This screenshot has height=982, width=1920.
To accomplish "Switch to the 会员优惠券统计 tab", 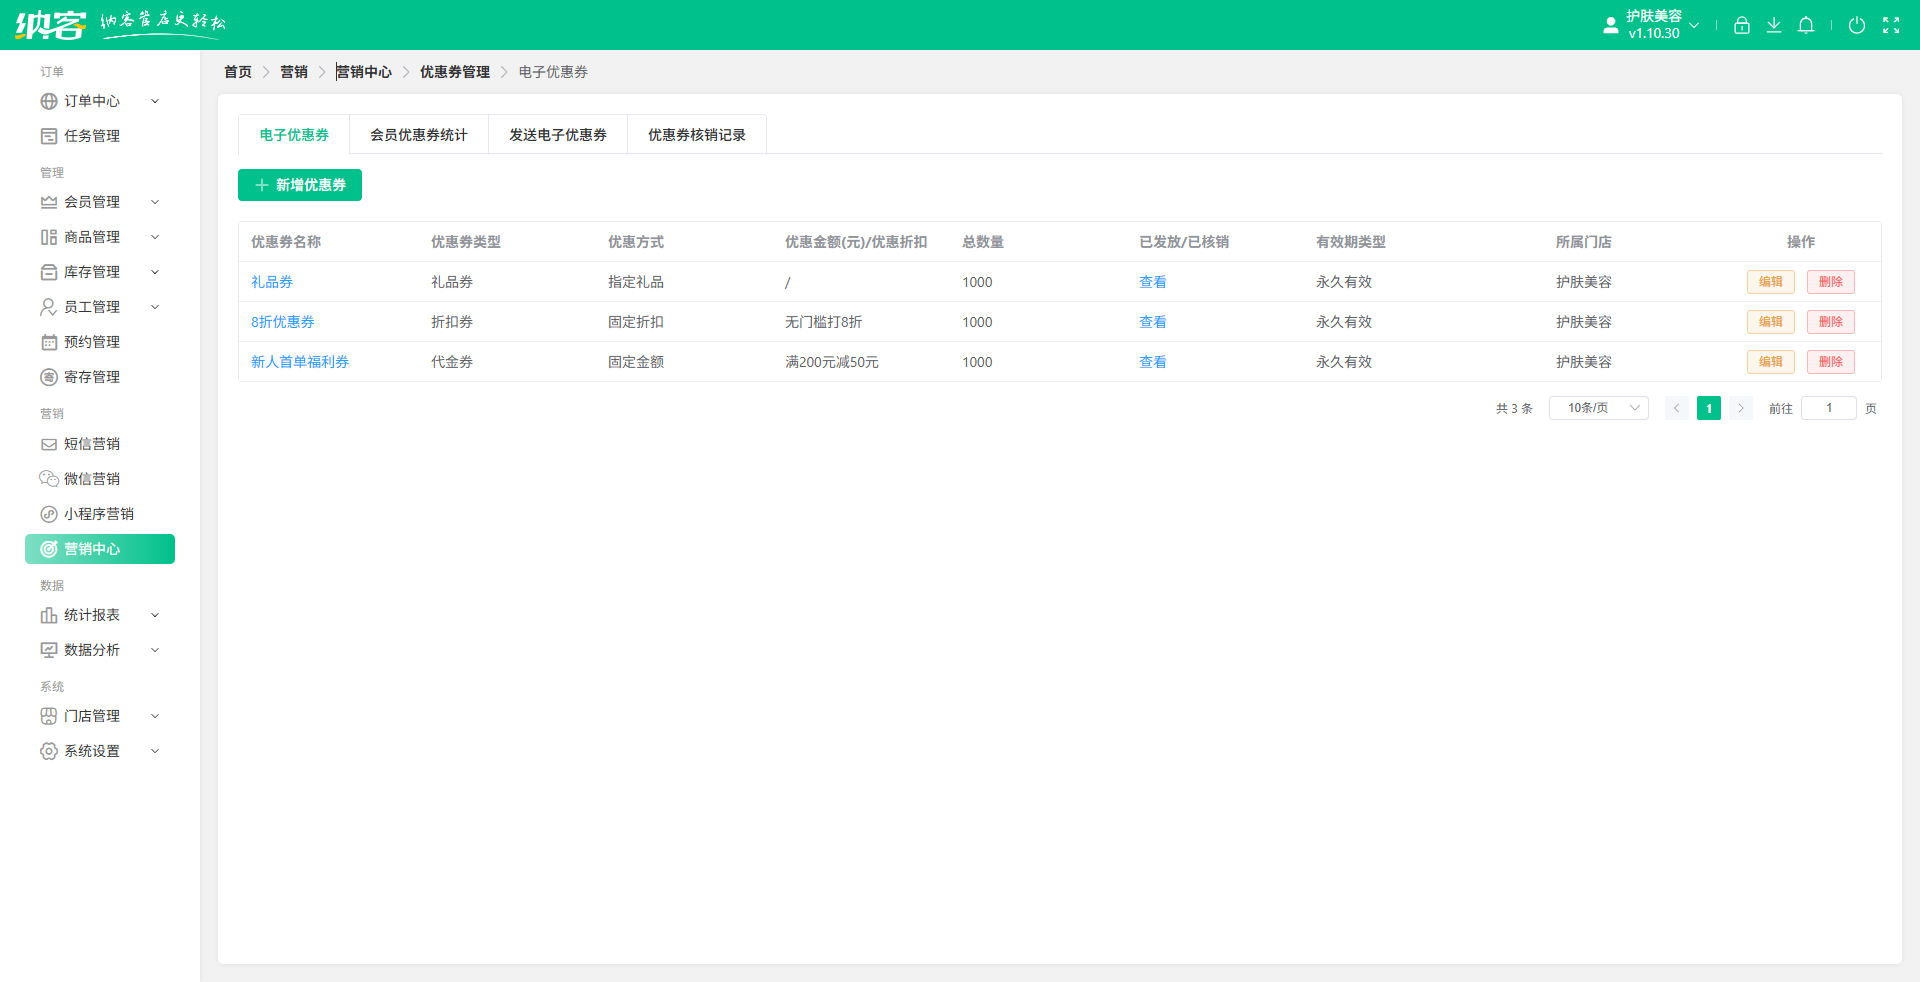I will click(x=419, y=134).
